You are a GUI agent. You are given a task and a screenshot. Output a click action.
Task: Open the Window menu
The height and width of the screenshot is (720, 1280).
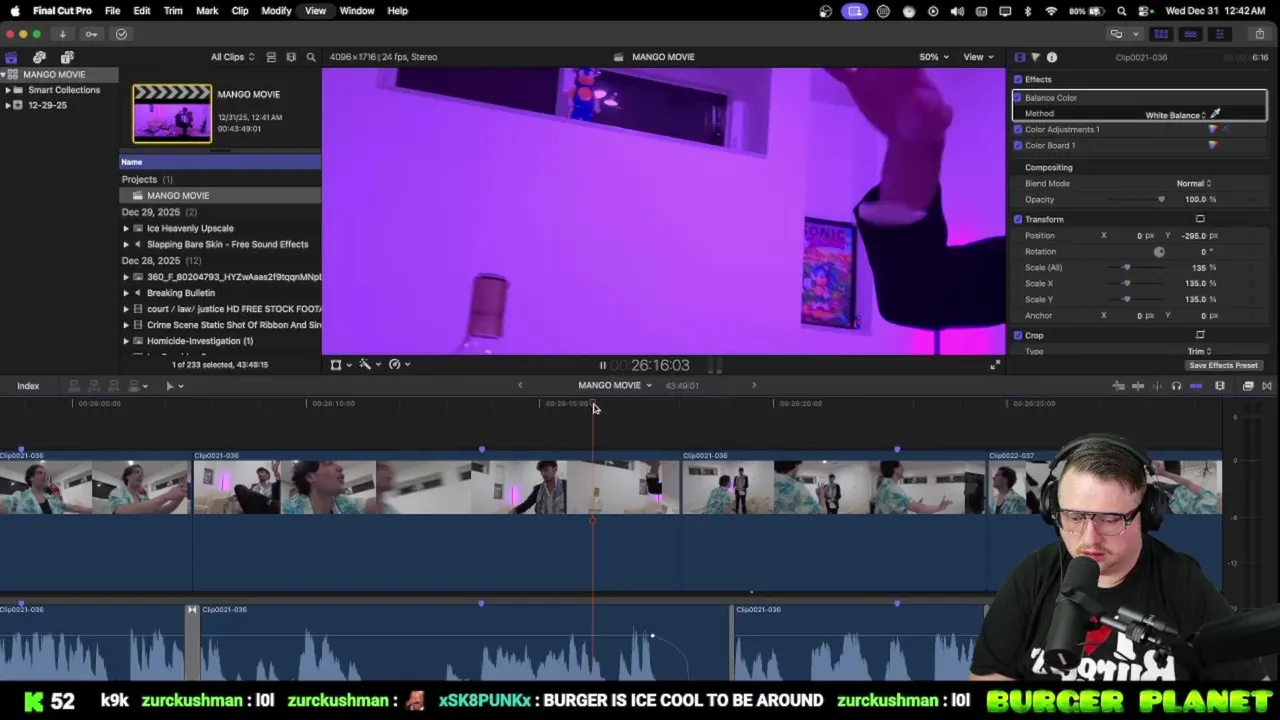pyautogui.click(x=357, y=11)
